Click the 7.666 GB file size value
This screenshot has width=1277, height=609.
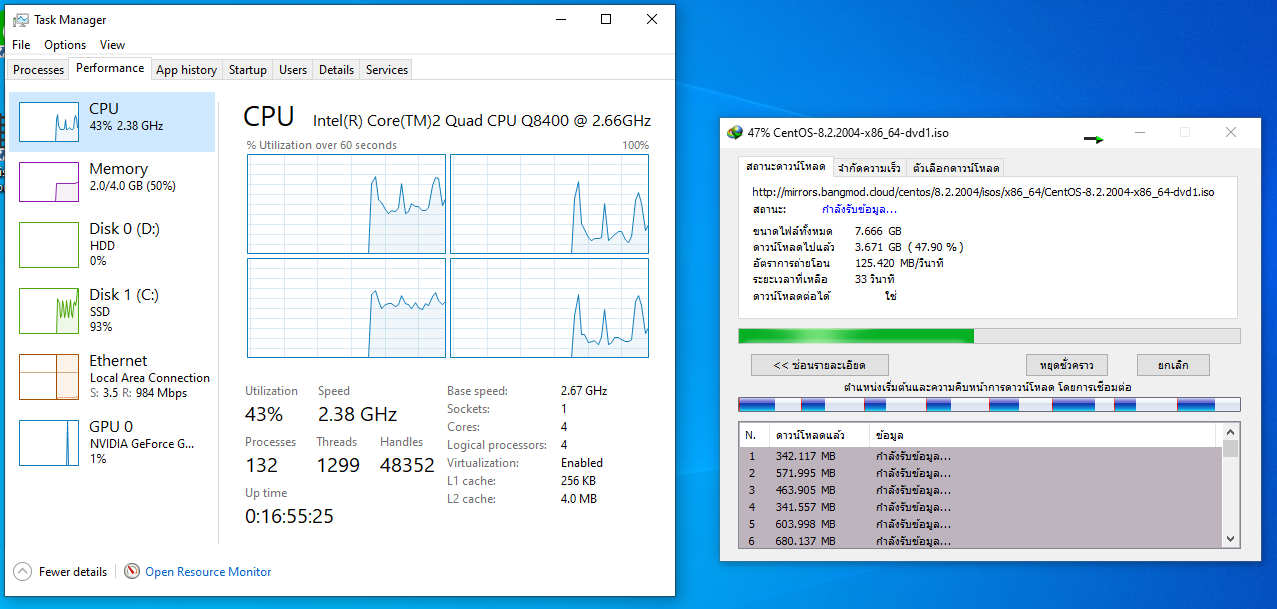878,231
